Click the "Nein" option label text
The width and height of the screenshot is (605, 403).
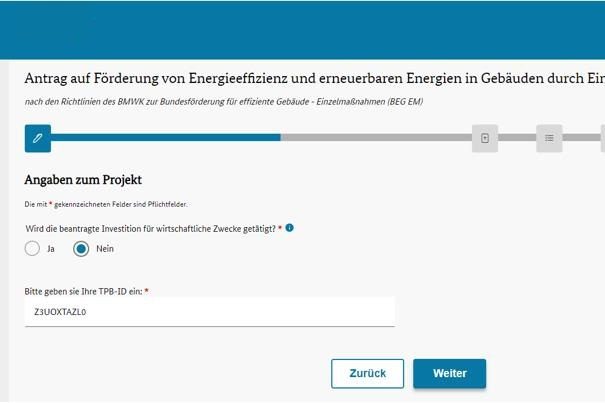[105, 248]
